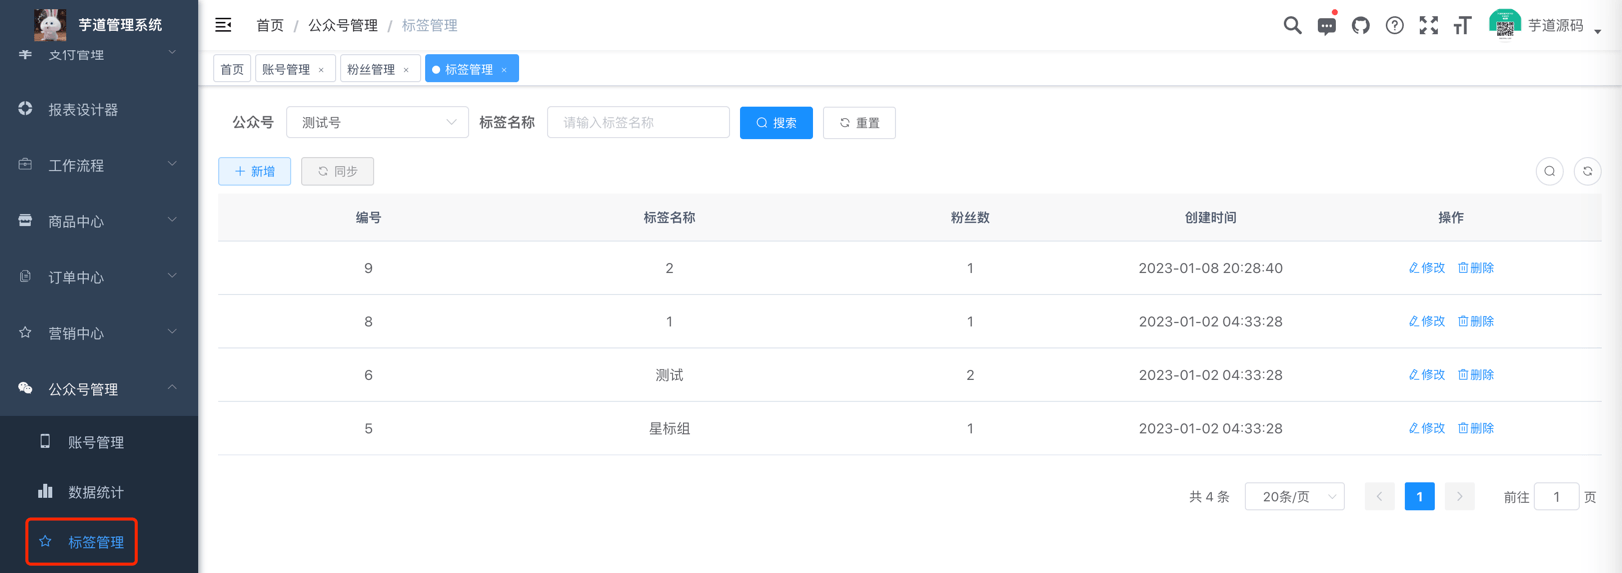Screen dimensions: 1622x573
Task: Collapse the sidebar with hamburger icon
Action: coord(223,25)
